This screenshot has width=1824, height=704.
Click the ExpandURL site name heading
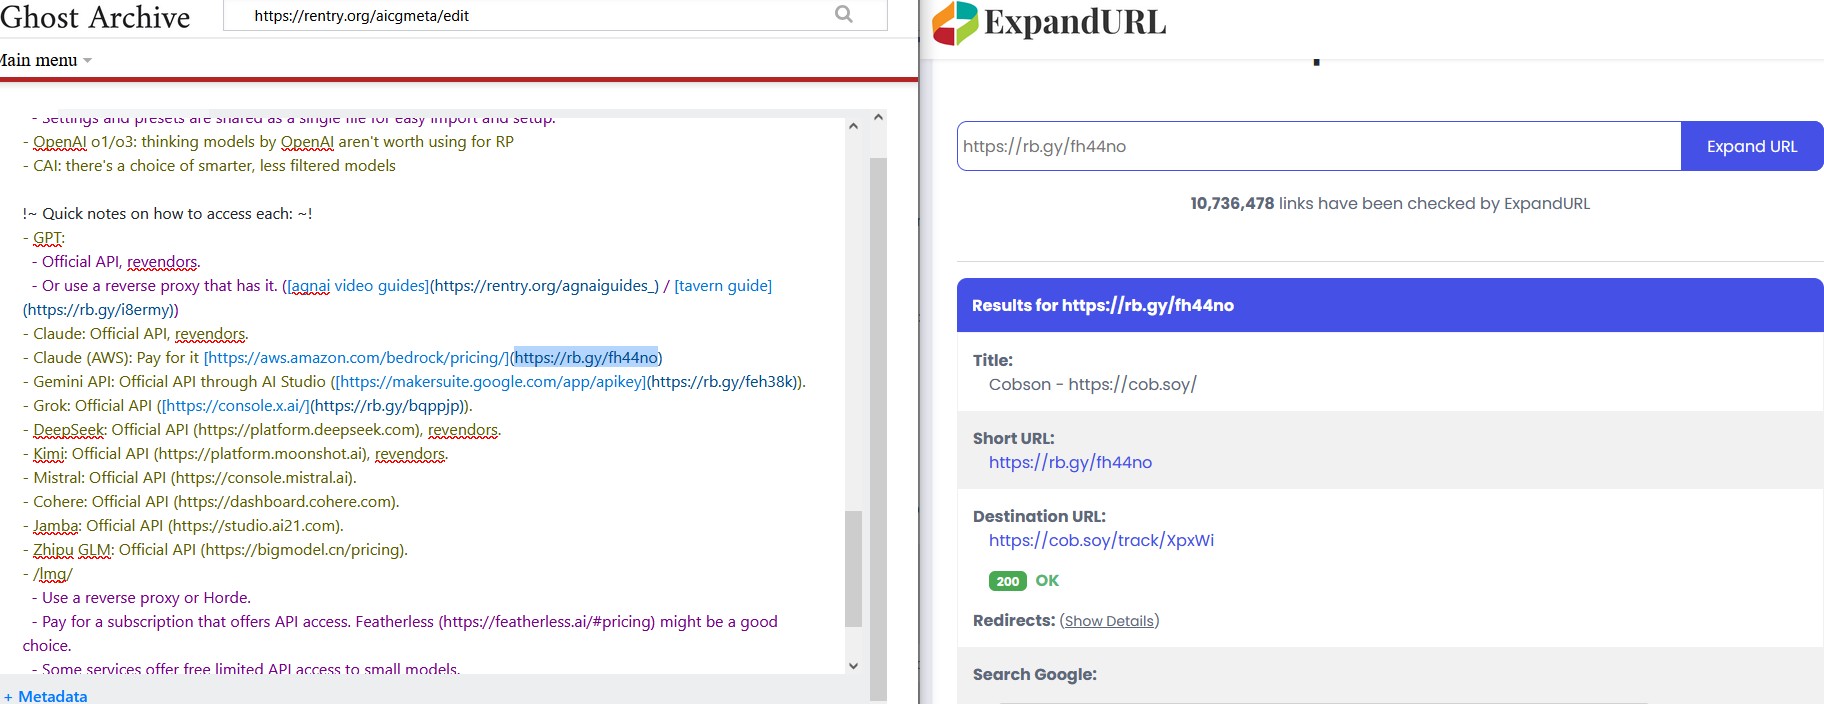[1075, 22]
